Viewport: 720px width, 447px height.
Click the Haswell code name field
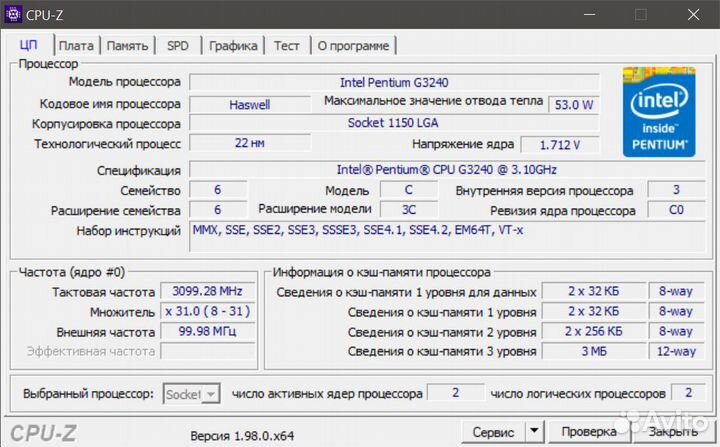tap(250, 105)
